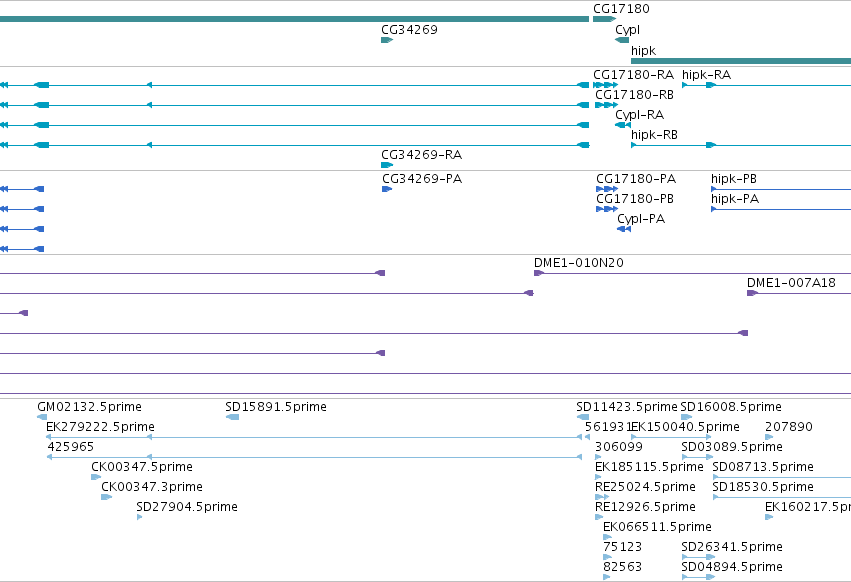Click the hipk gene bar
Viewport: 851px width, 582px height.
pyautogui.click(x=741, y=61)
